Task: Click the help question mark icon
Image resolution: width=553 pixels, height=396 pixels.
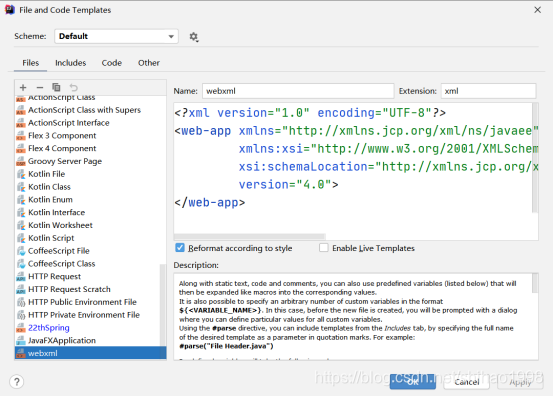Action: (17, 382)
